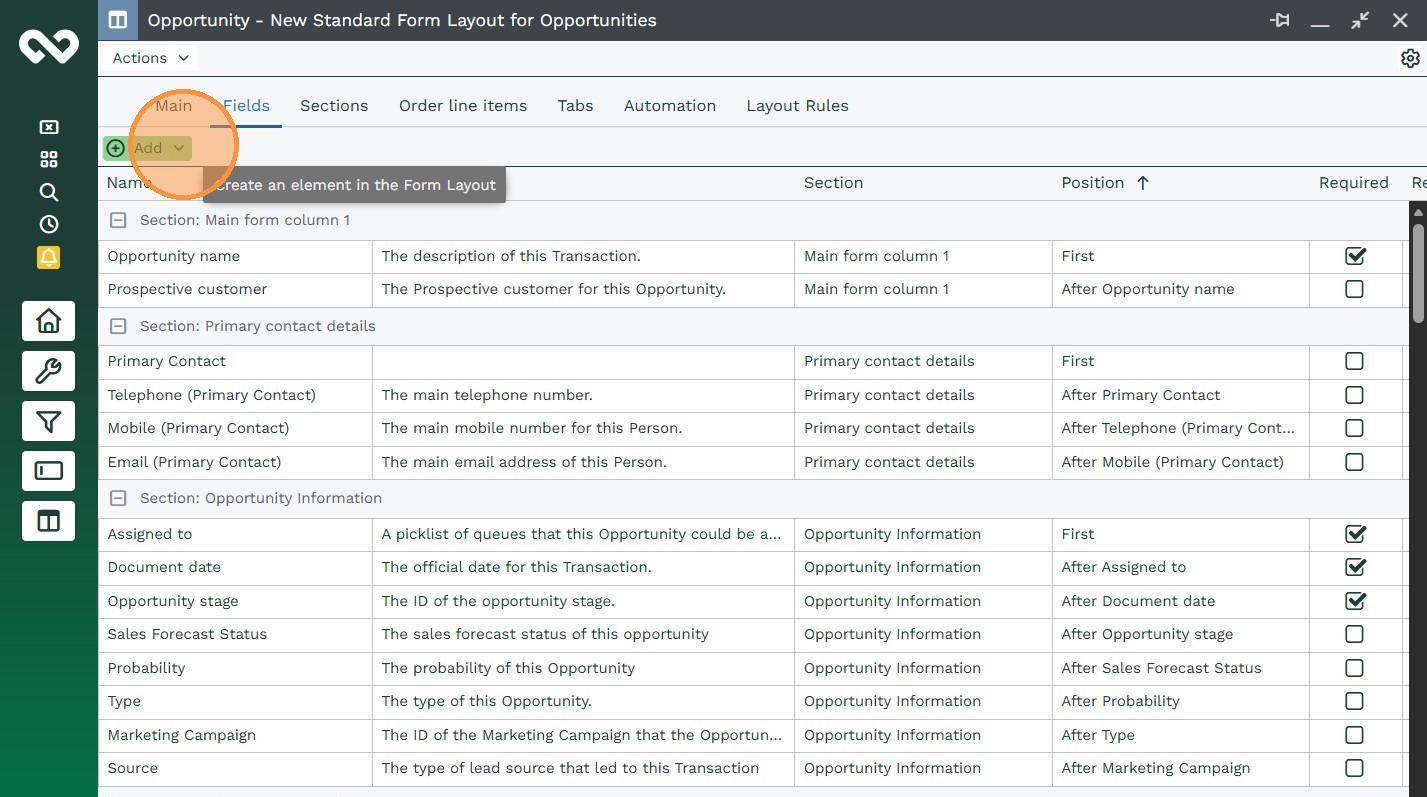Screen dimensions: 1427x797
Task: Open the settings gear icon
Action: pos(1410,59)
